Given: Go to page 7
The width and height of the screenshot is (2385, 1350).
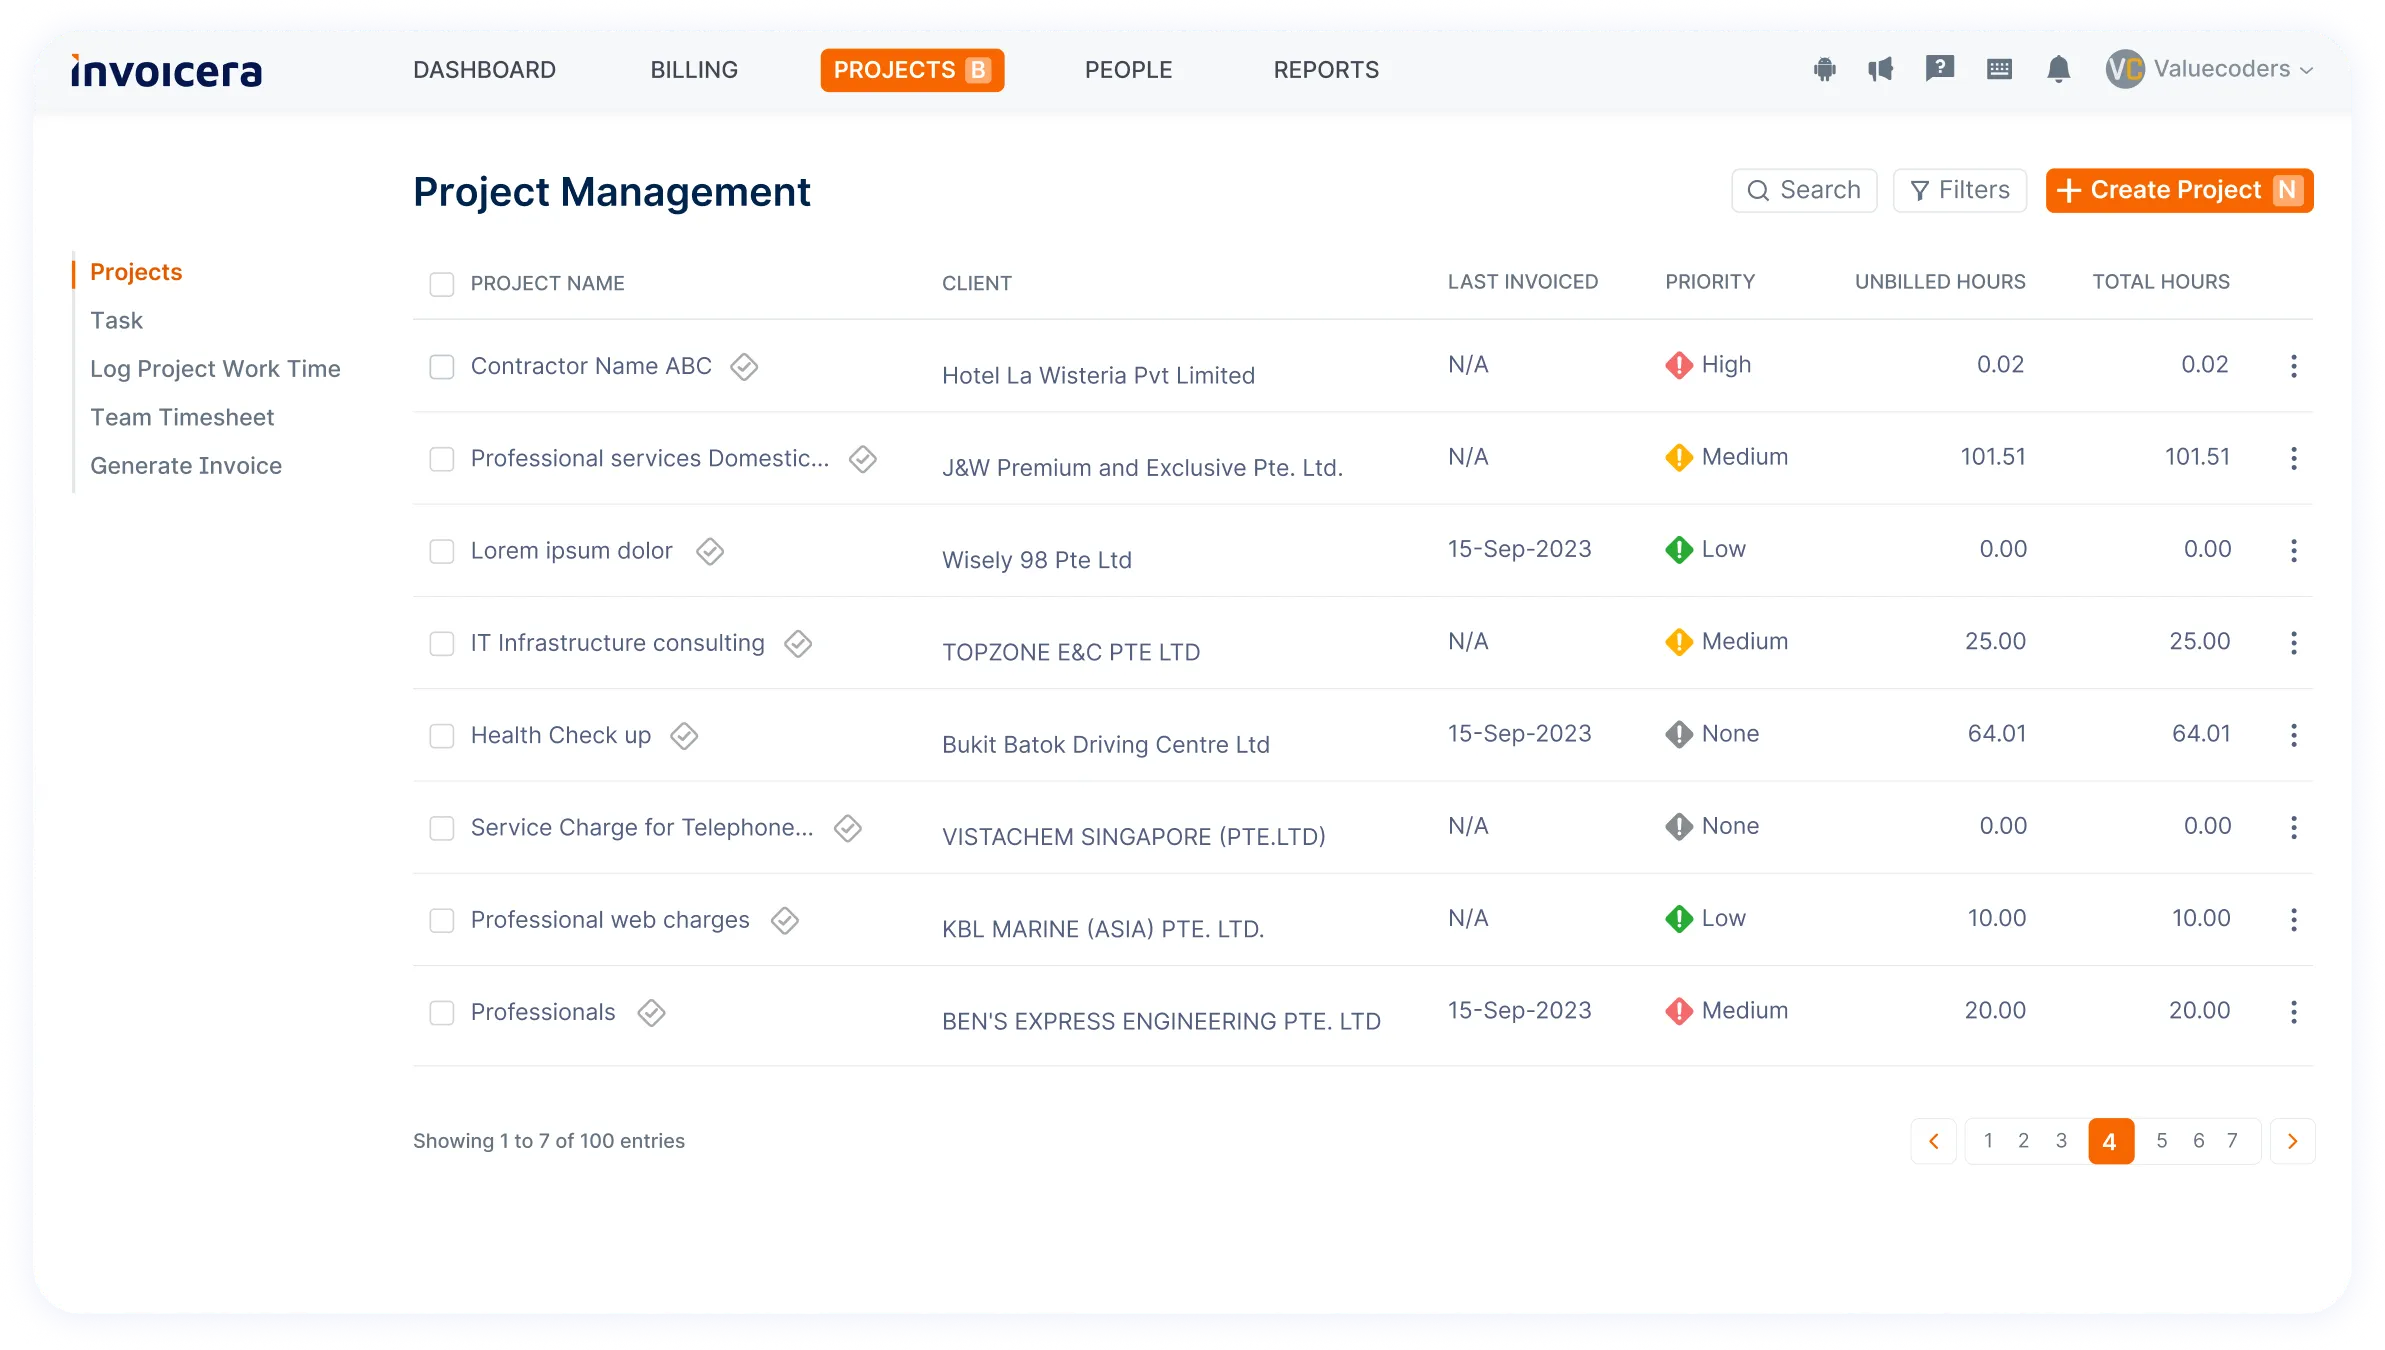Looking at the screenshot, I should tap(2232, 1141).
